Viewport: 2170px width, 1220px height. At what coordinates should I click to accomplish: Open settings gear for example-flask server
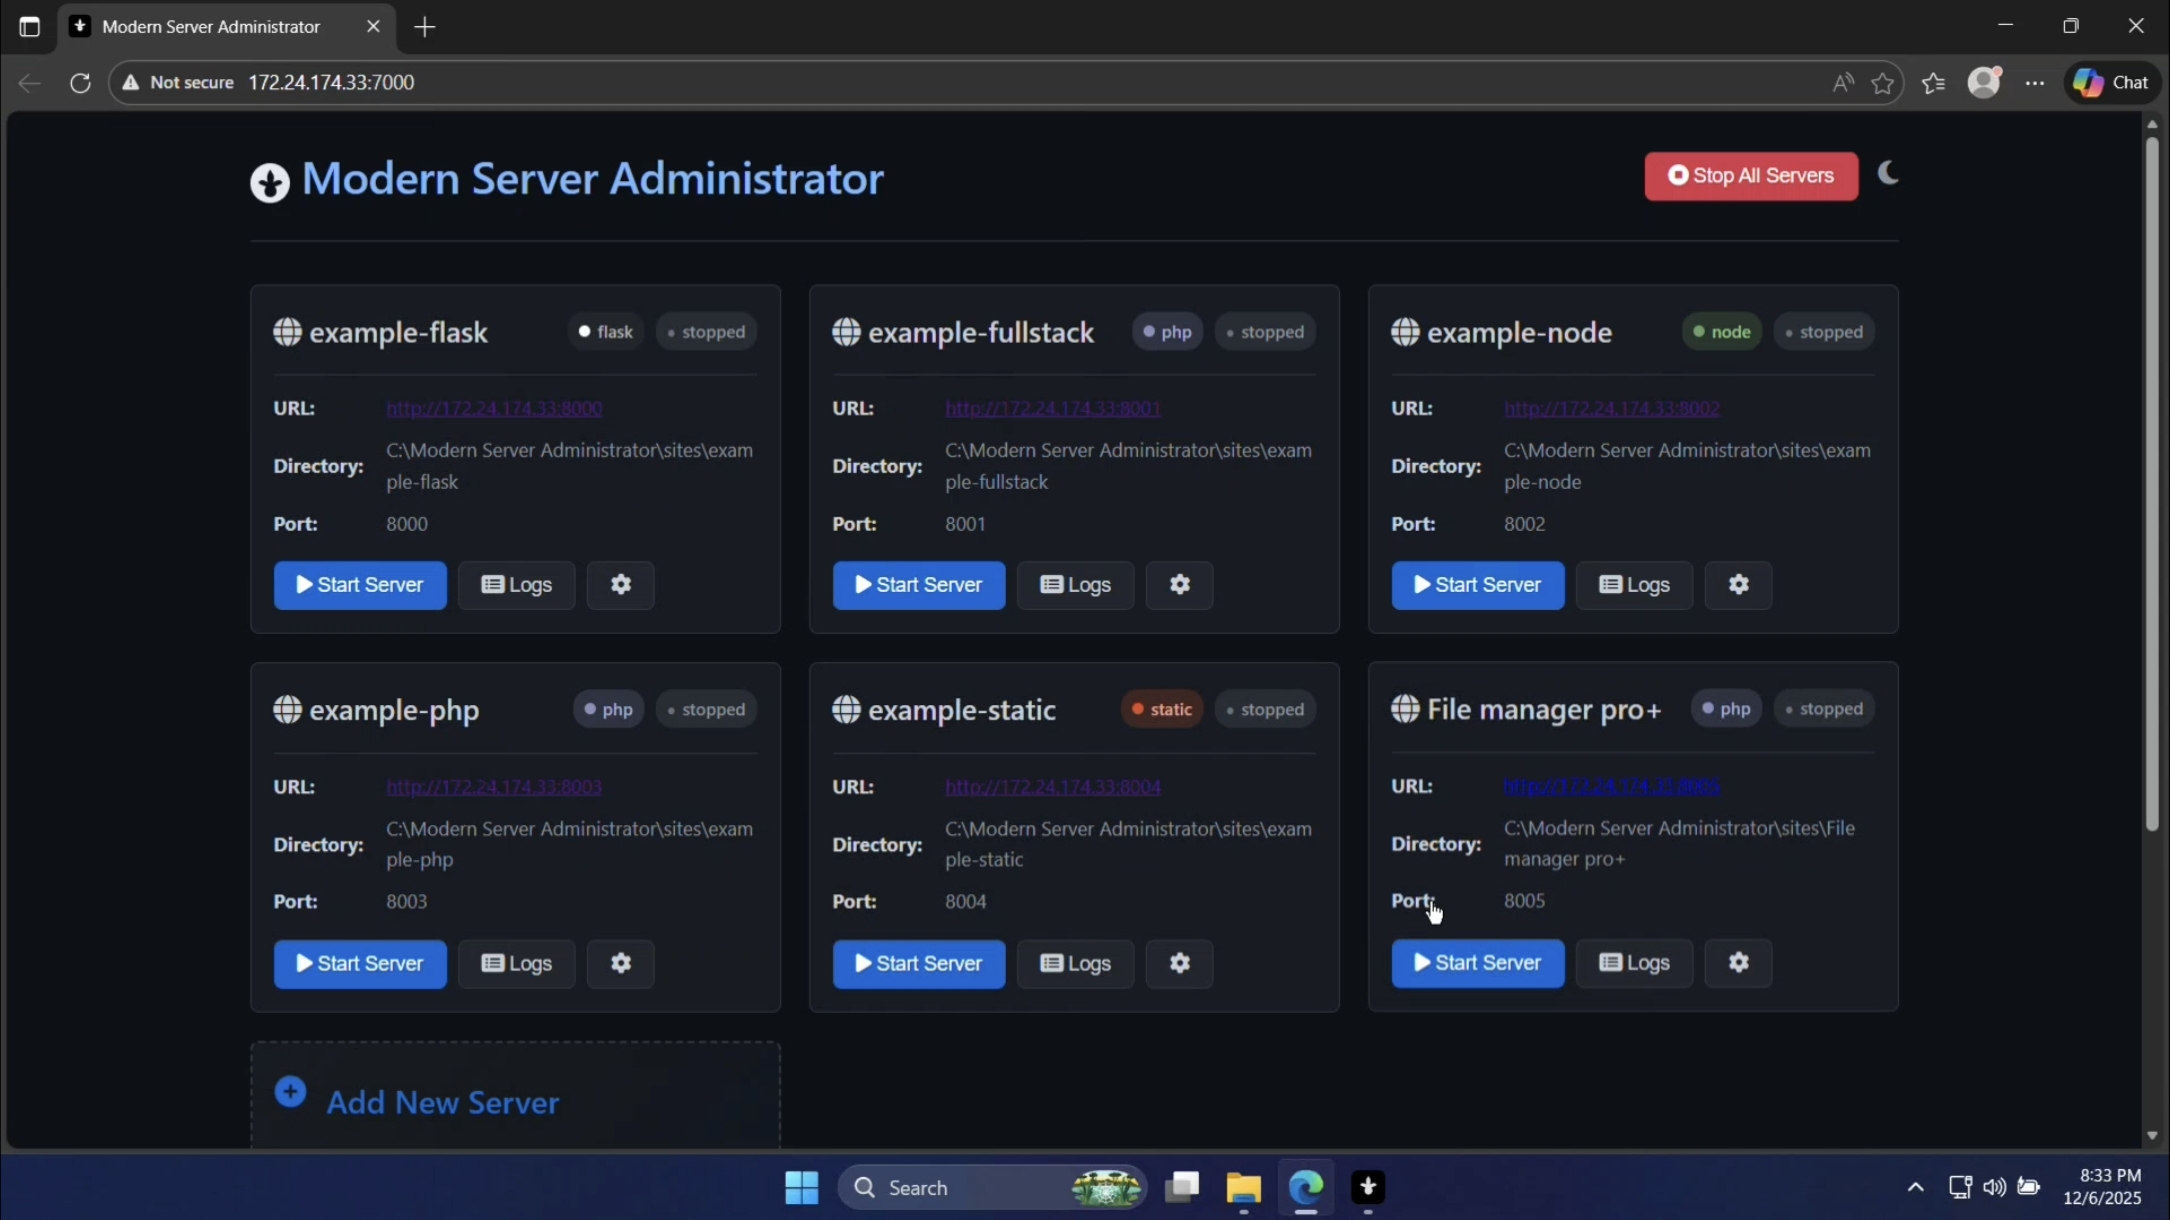620,585
